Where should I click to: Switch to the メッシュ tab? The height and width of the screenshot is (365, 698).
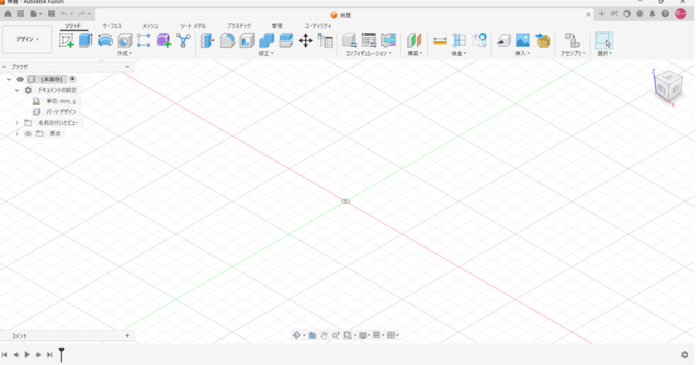(150, 26)
